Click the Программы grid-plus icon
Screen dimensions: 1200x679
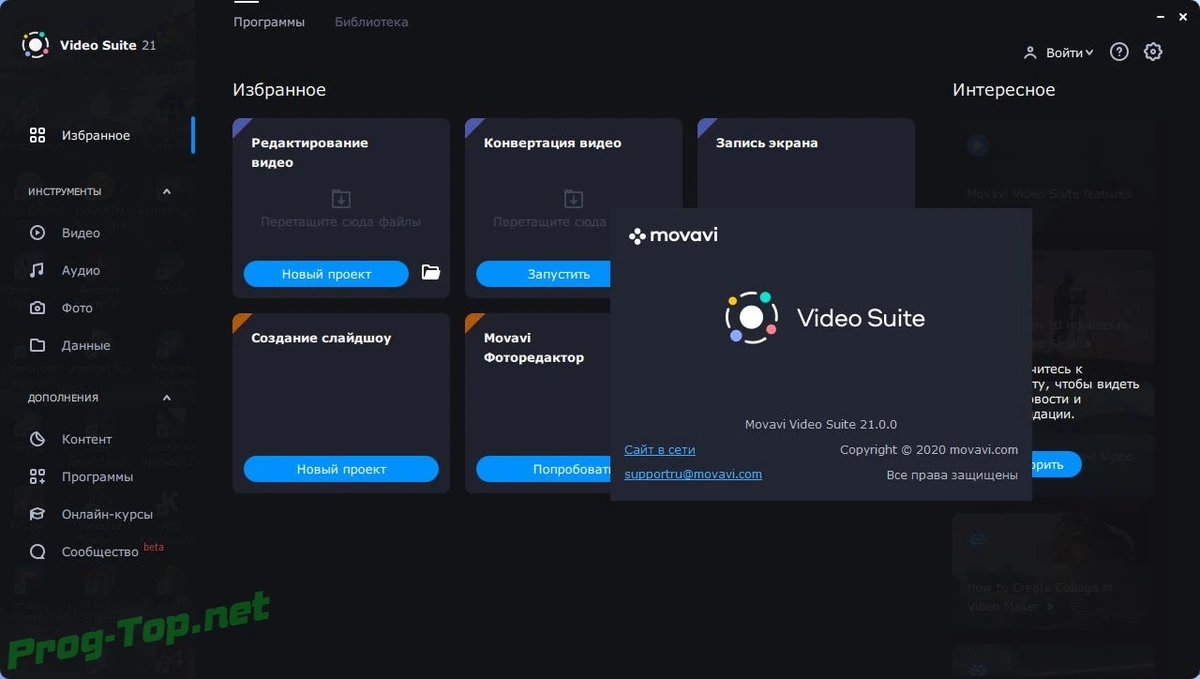pos(37,477)
